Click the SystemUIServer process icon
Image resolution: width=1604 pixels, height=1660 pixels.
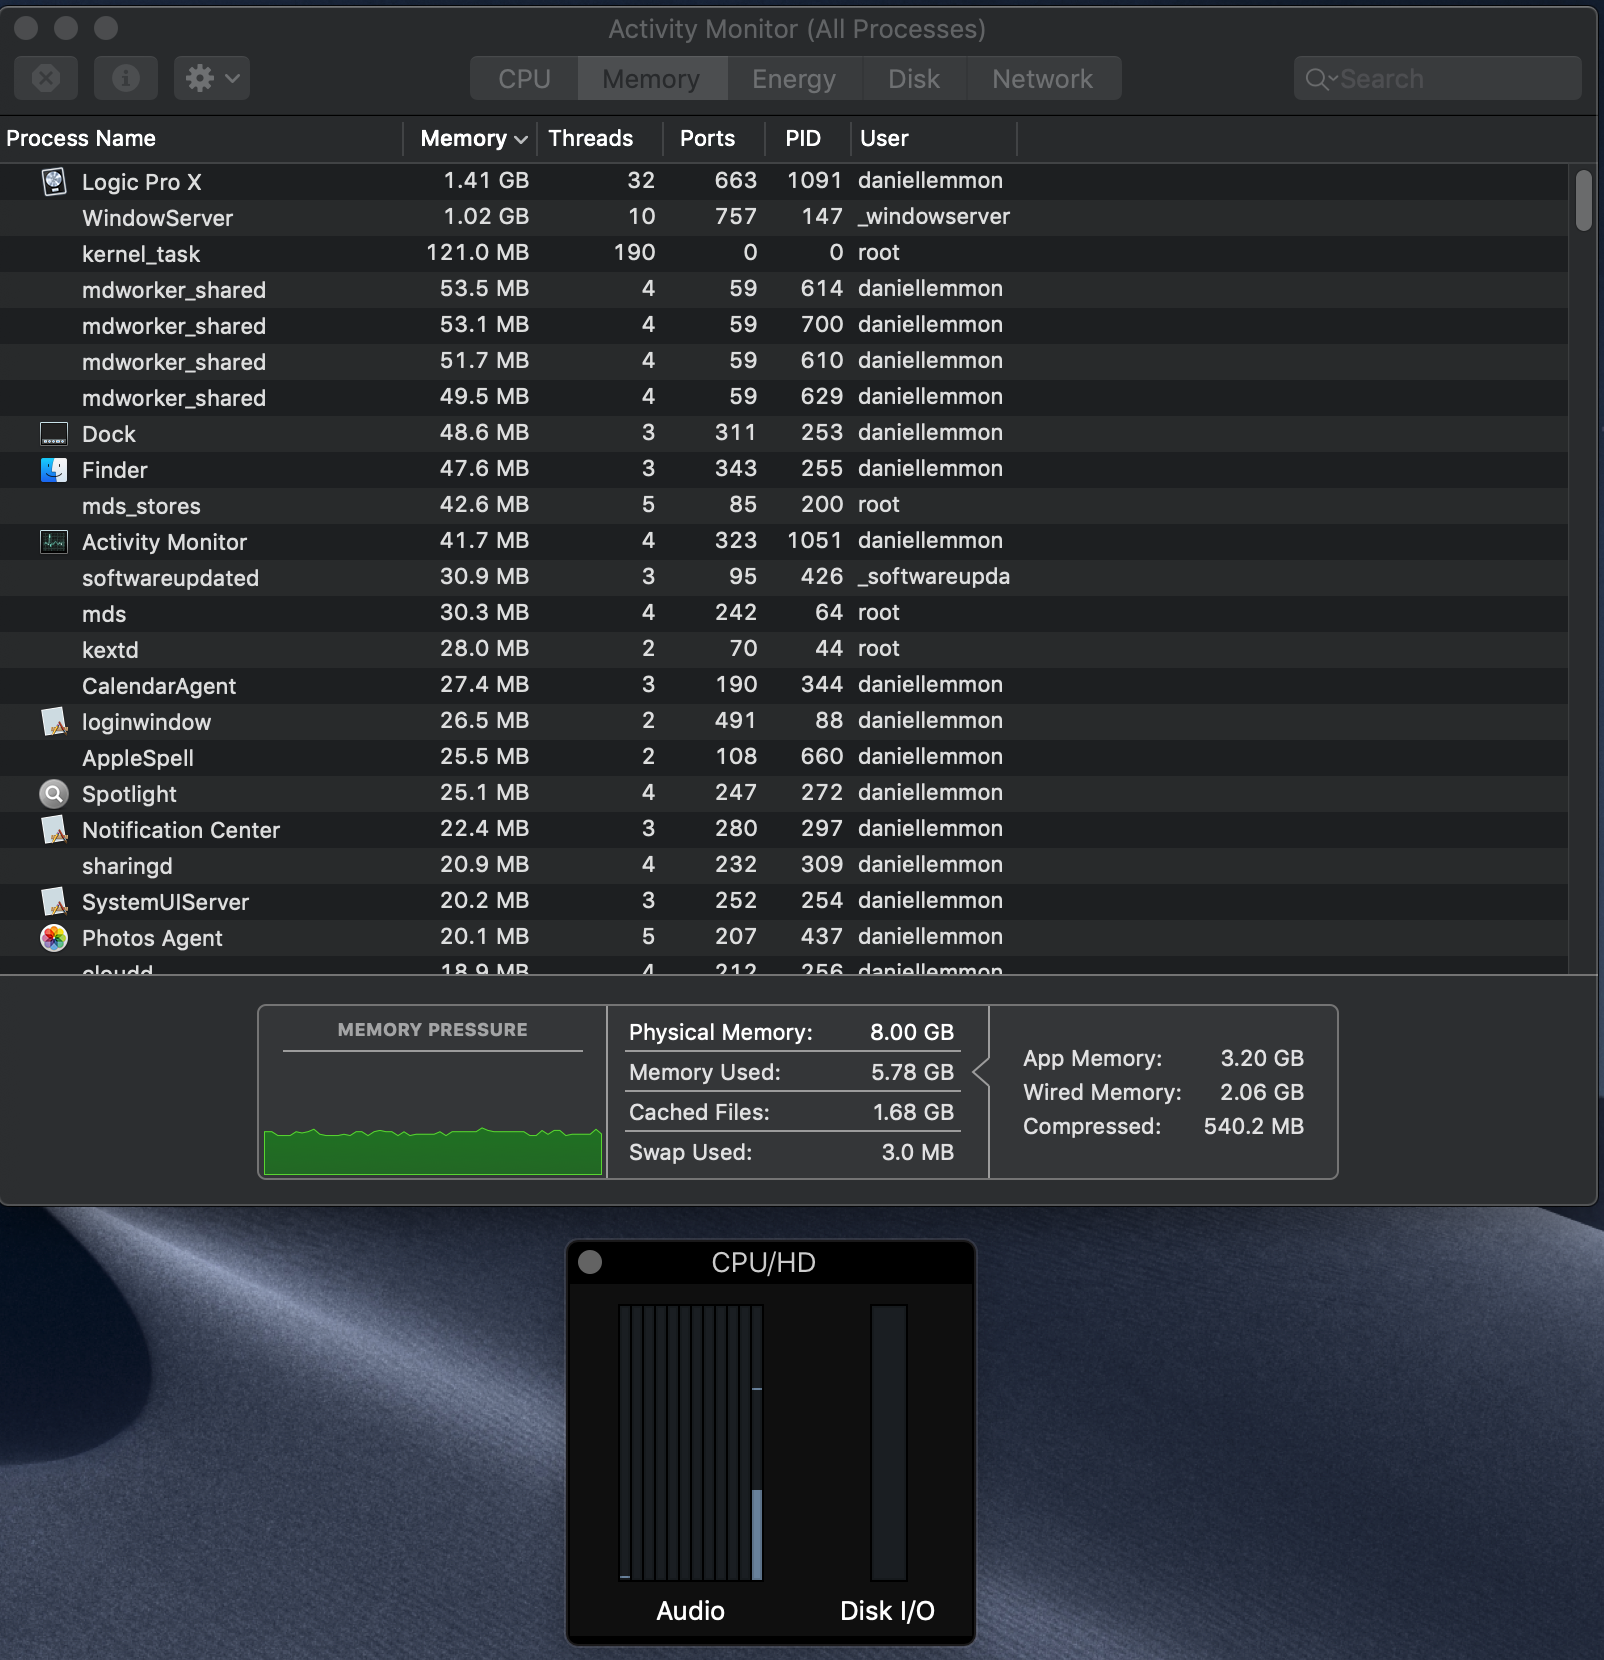54,902
